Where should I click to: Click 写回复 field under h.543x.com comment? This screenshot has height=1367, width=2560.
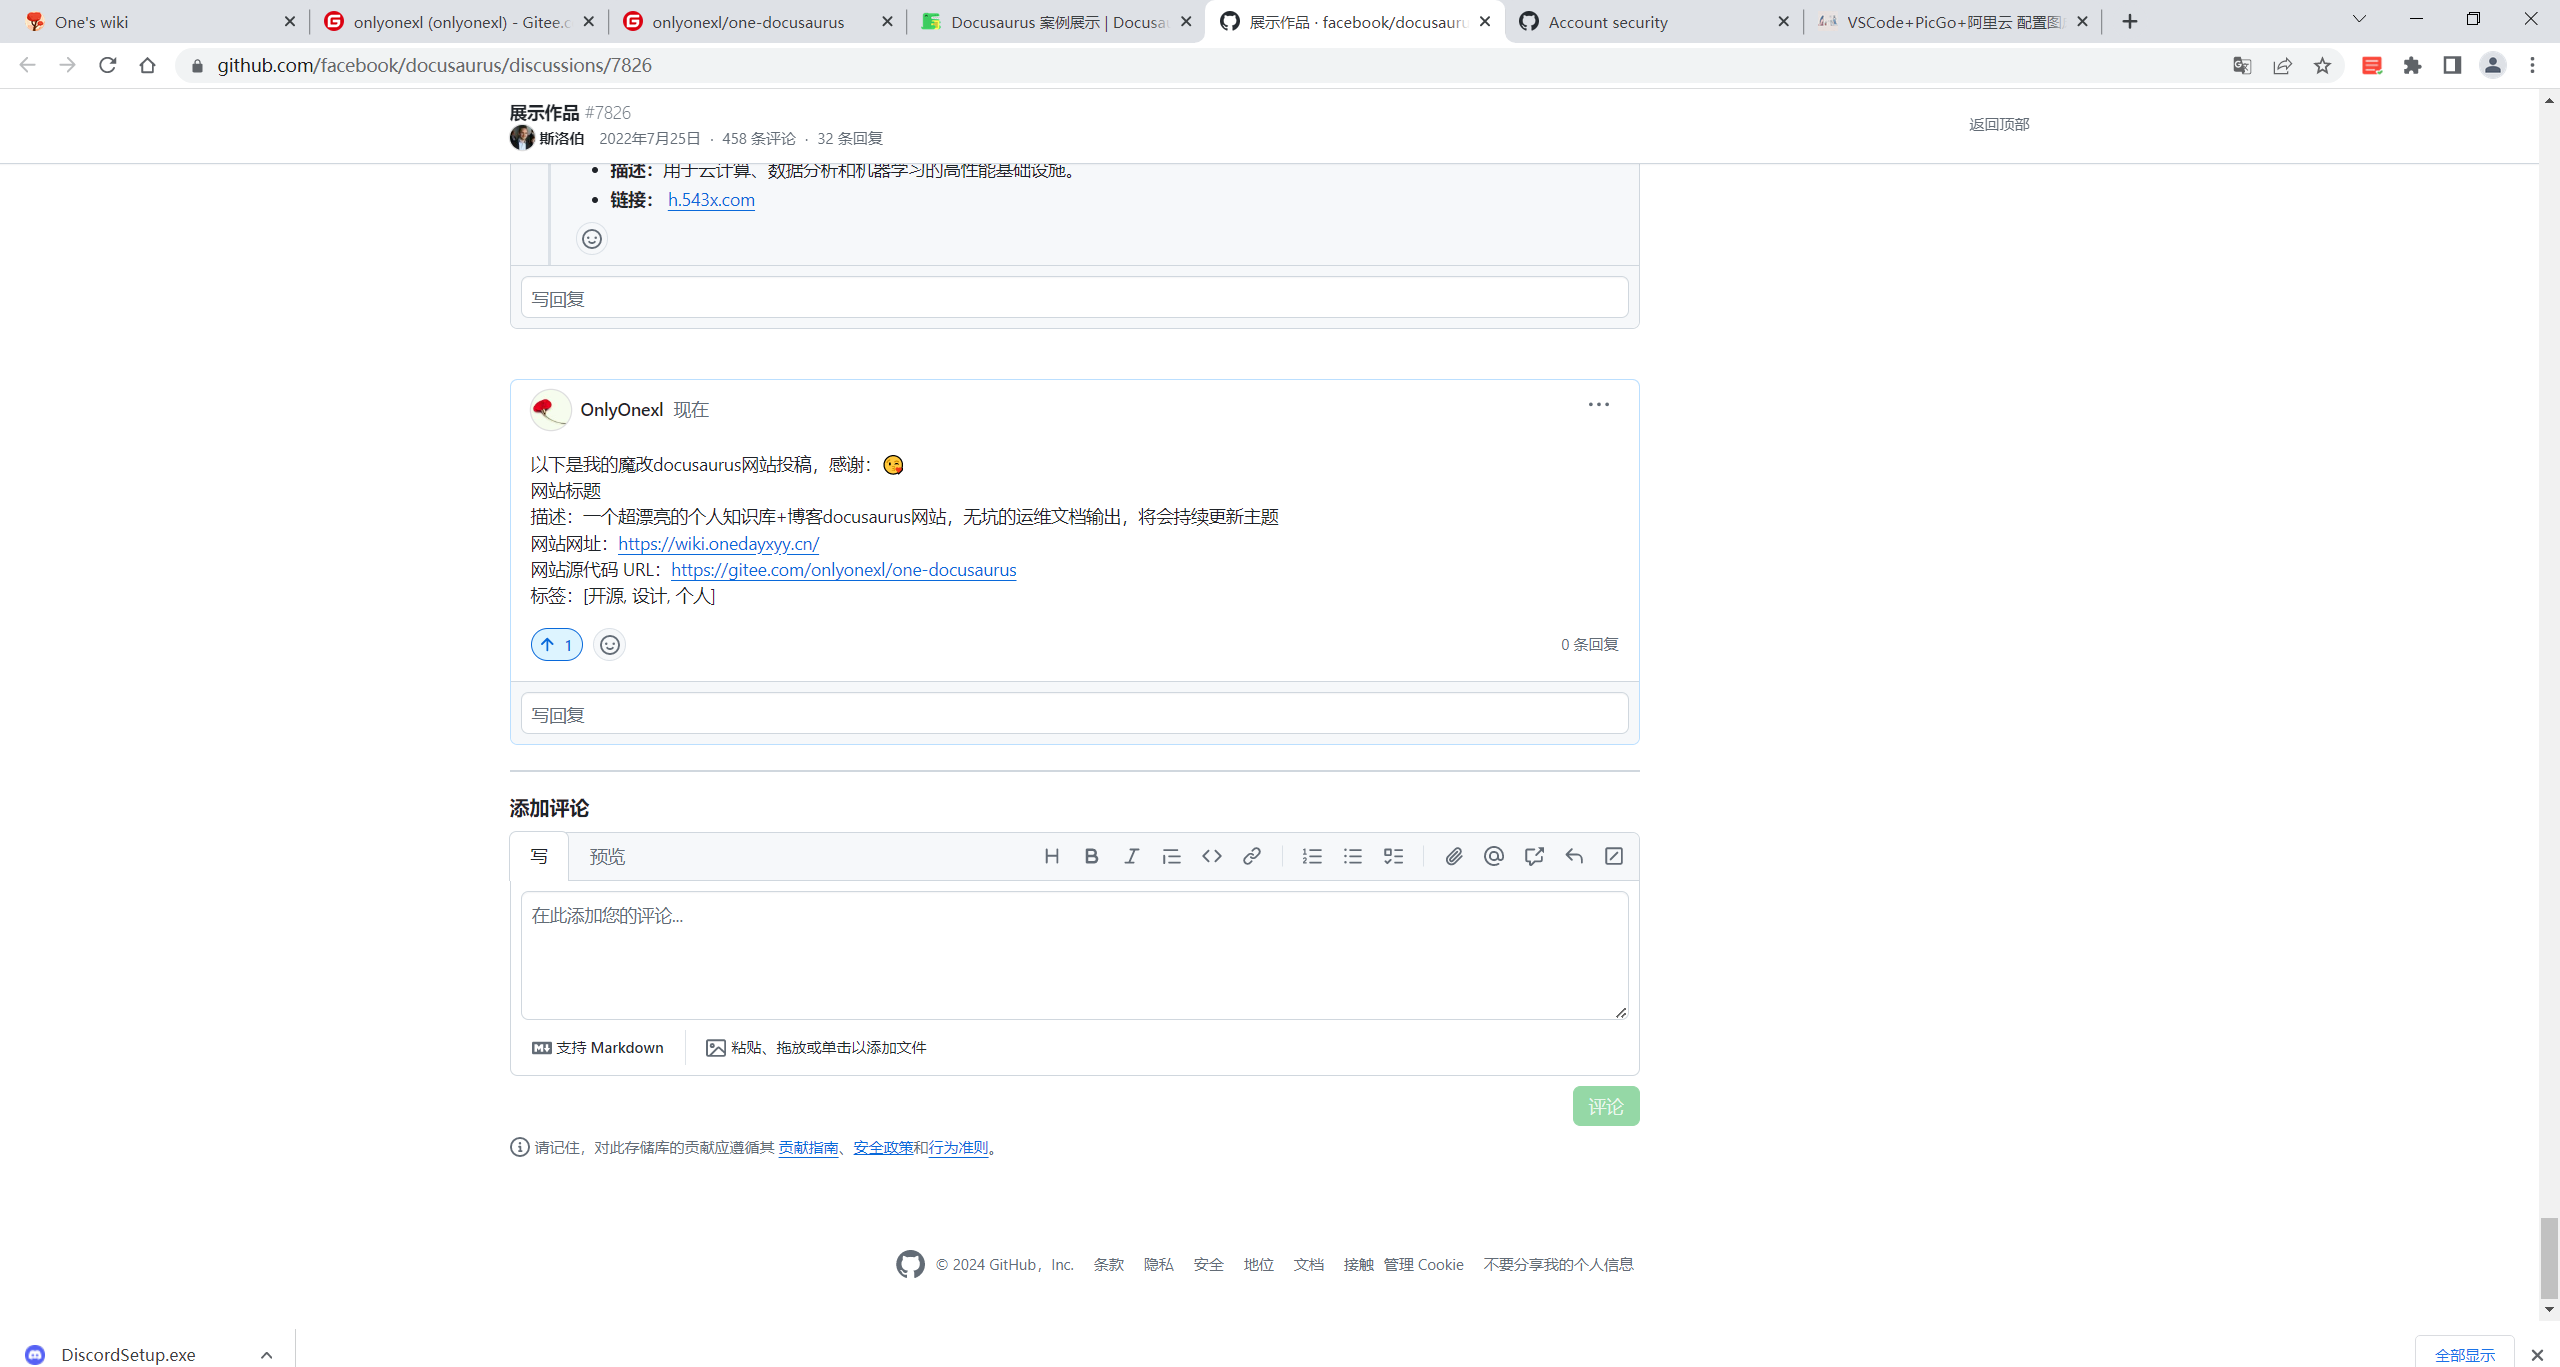coord(1074,298)
